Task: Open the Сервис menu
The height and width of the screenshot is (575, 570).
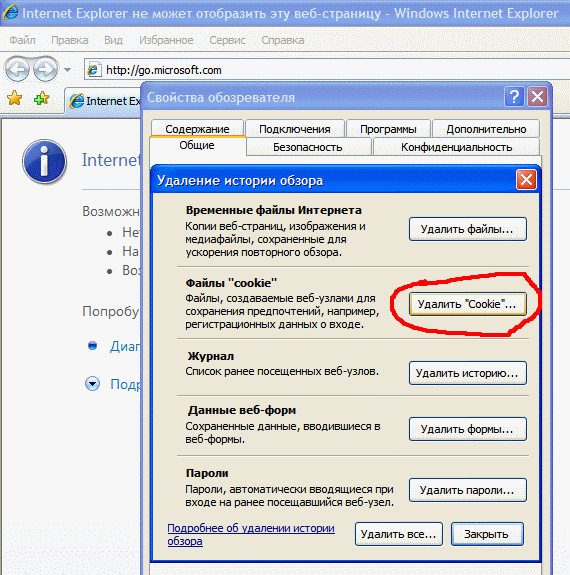Action: pyautogui.click(x=227, y=40)
